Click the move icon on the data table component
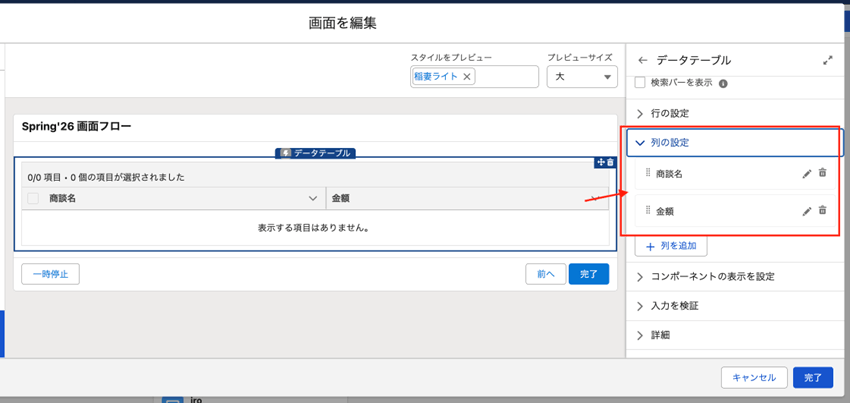Viewport: 850px width, 403px height. (601, 162)
